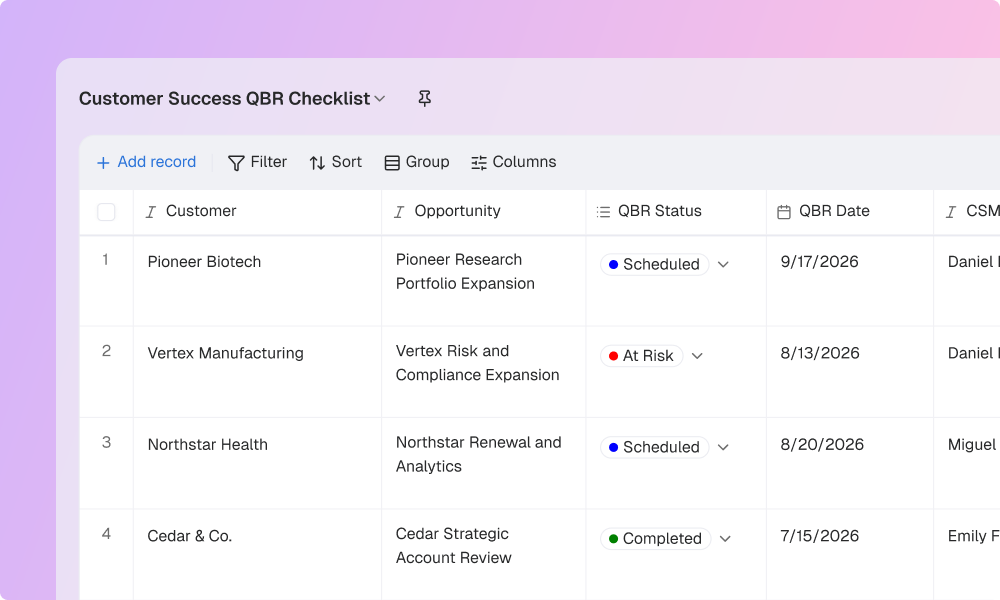Select row number 2
The width and height of the screenshot is (1000, 600).
(x=106, y=351)
